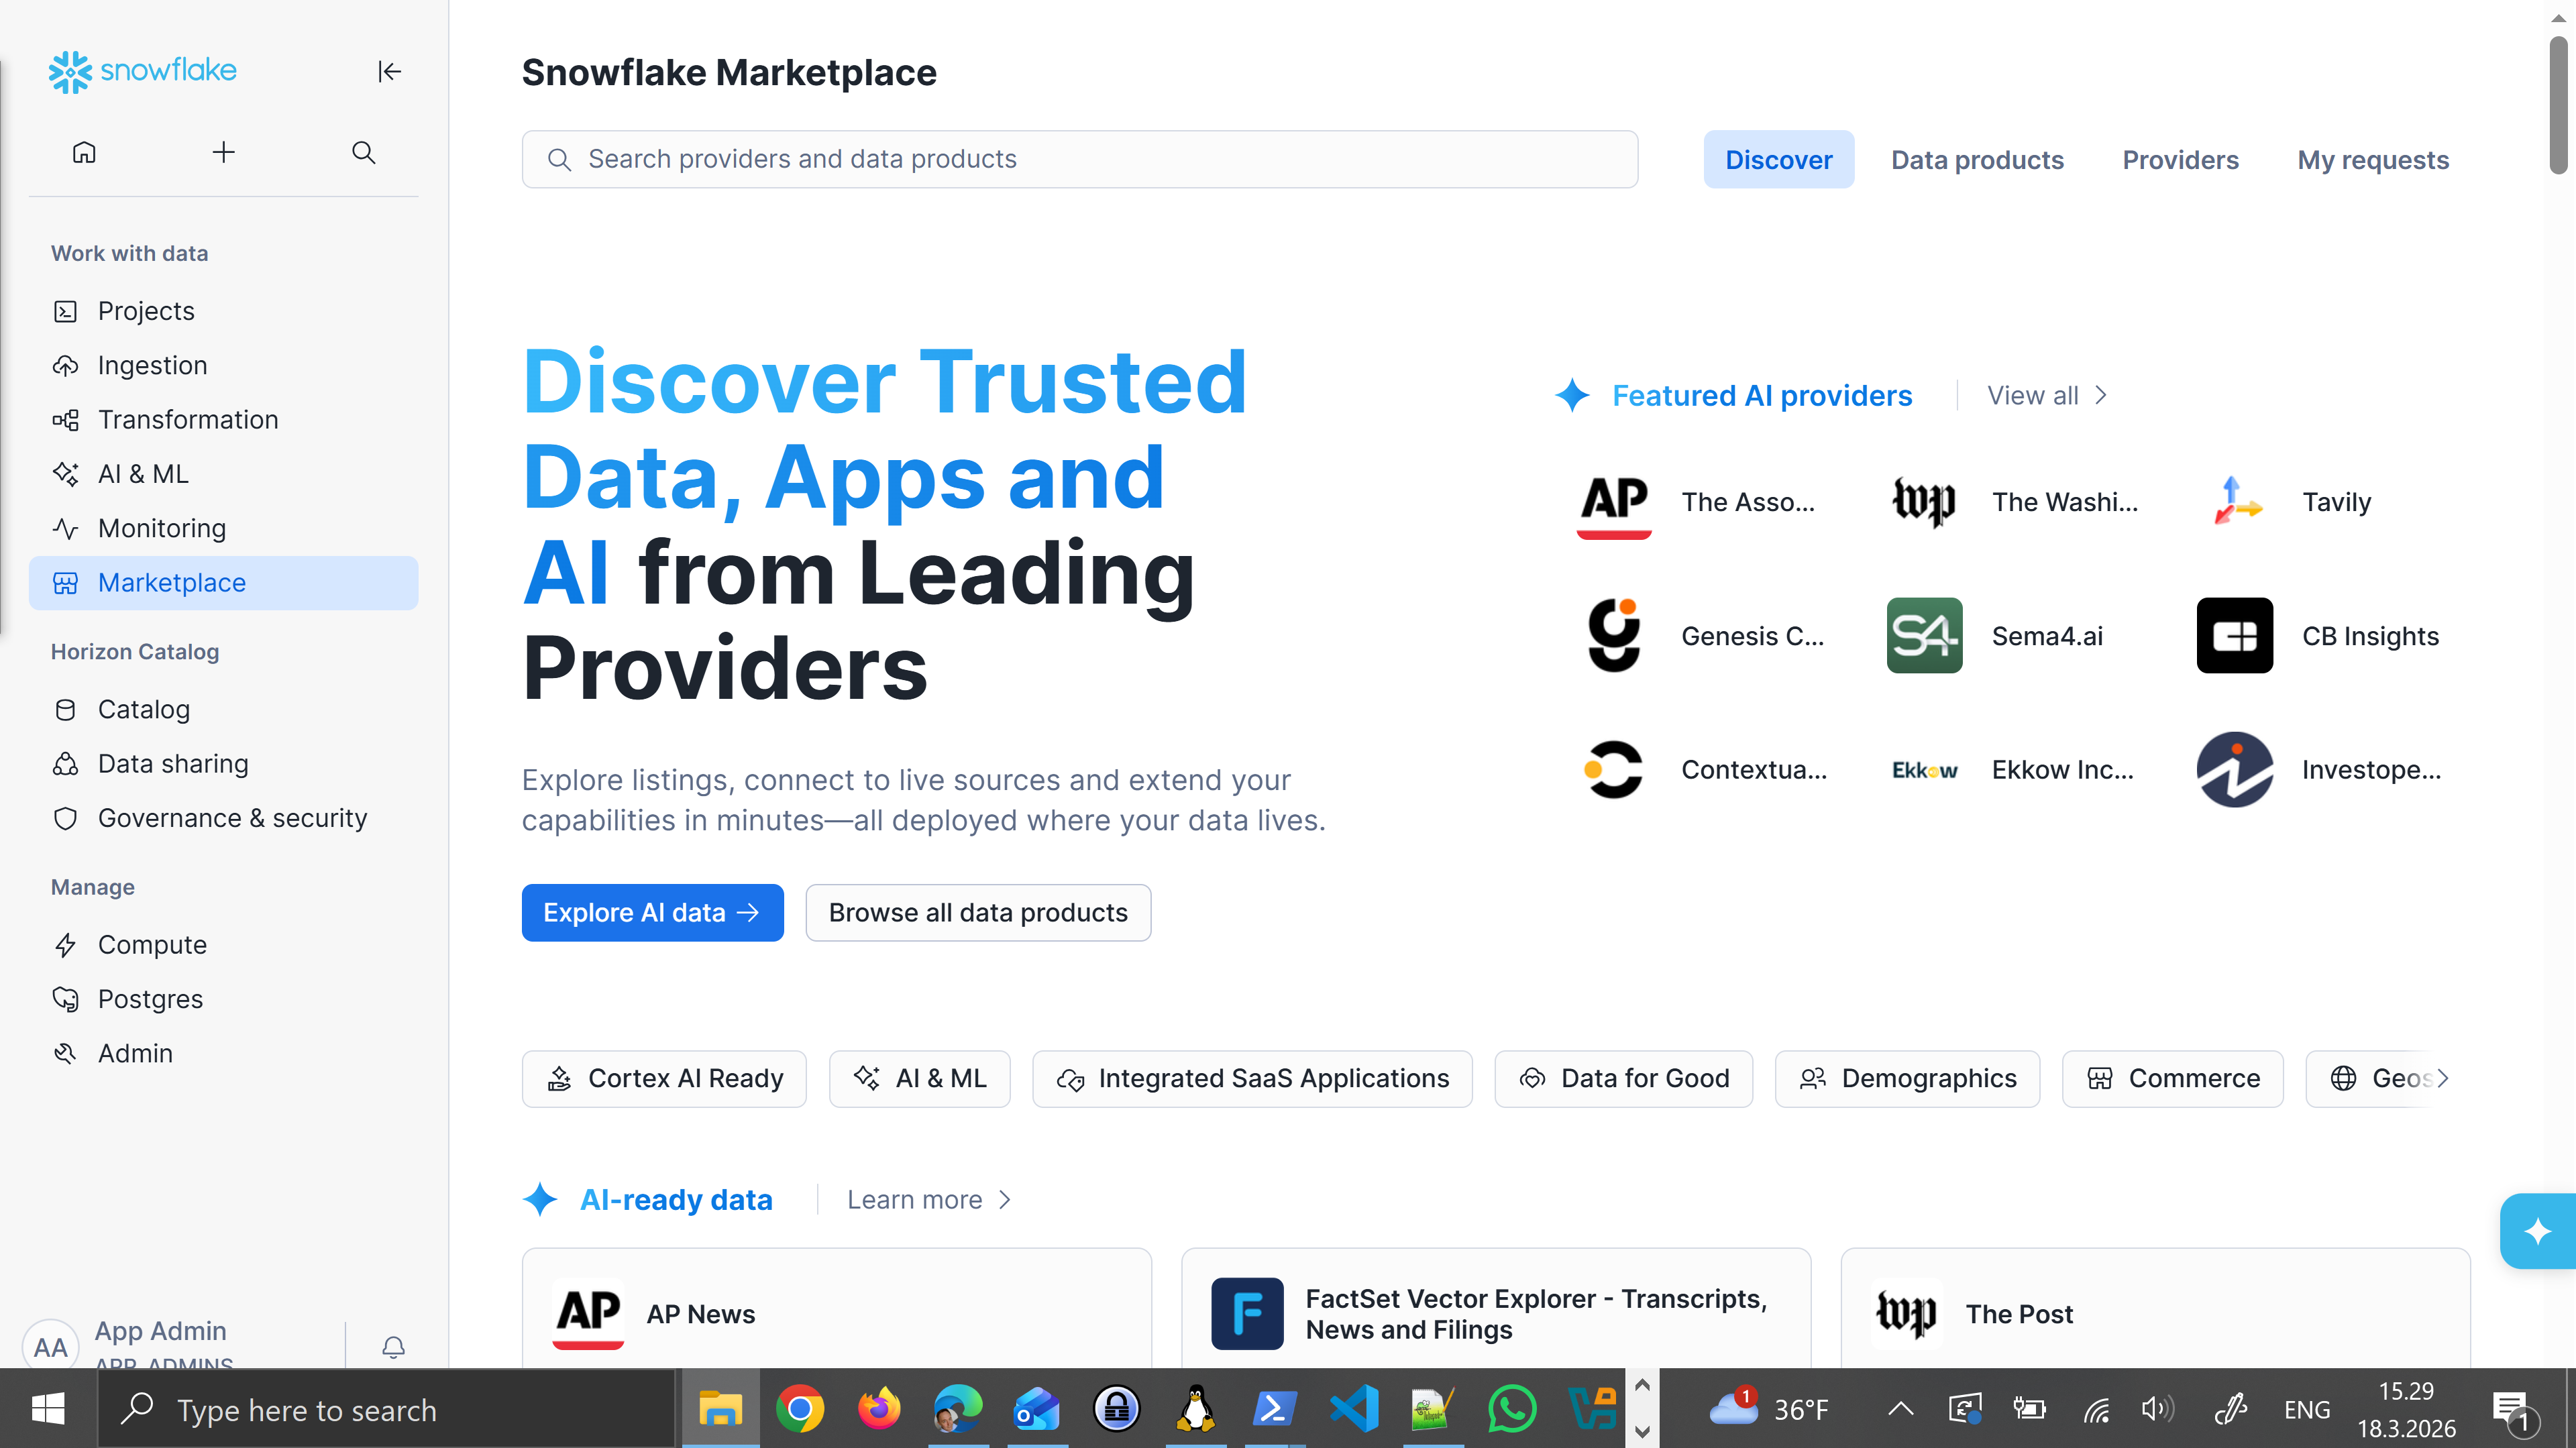2576x1448 pixels.
Task: Click the Snowflake logo
Action: (x=143, y=71)
